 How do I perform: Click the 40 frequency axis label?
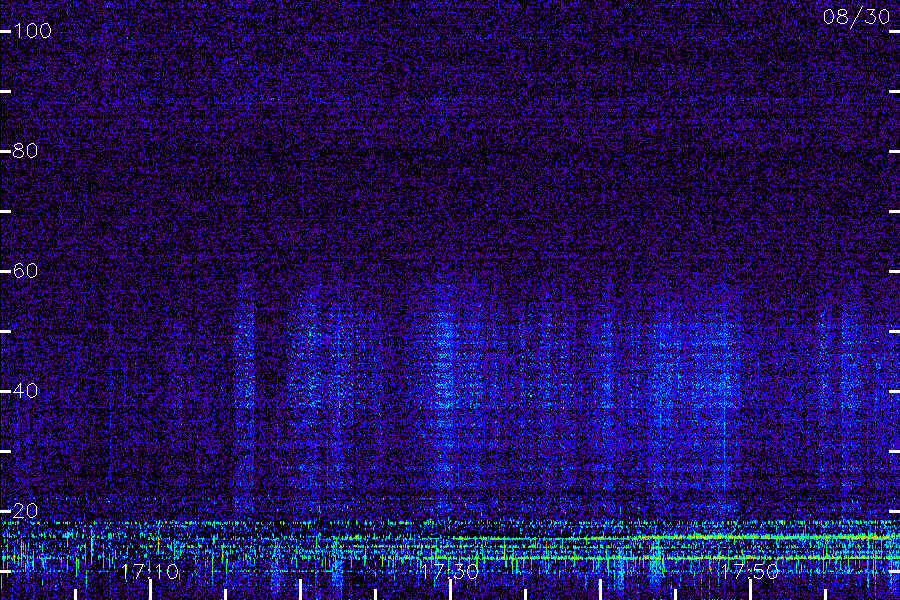click(25, 390)
